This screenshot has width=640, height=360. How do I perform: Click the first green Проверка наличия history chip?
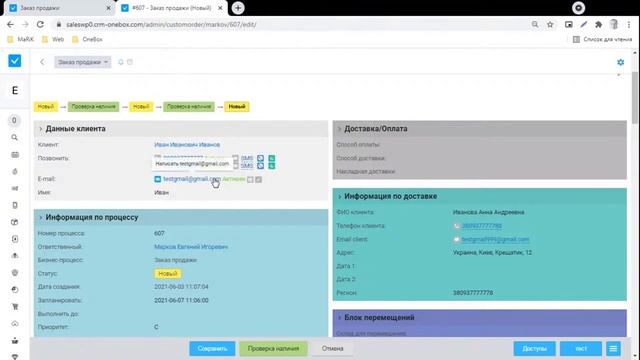click(x=93, y=107)
